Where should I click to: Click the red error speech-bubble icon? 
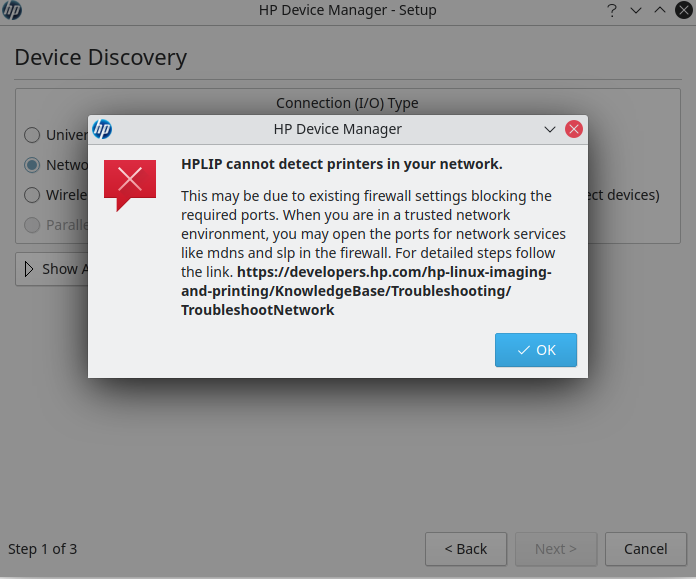click(x=130, y=185)
